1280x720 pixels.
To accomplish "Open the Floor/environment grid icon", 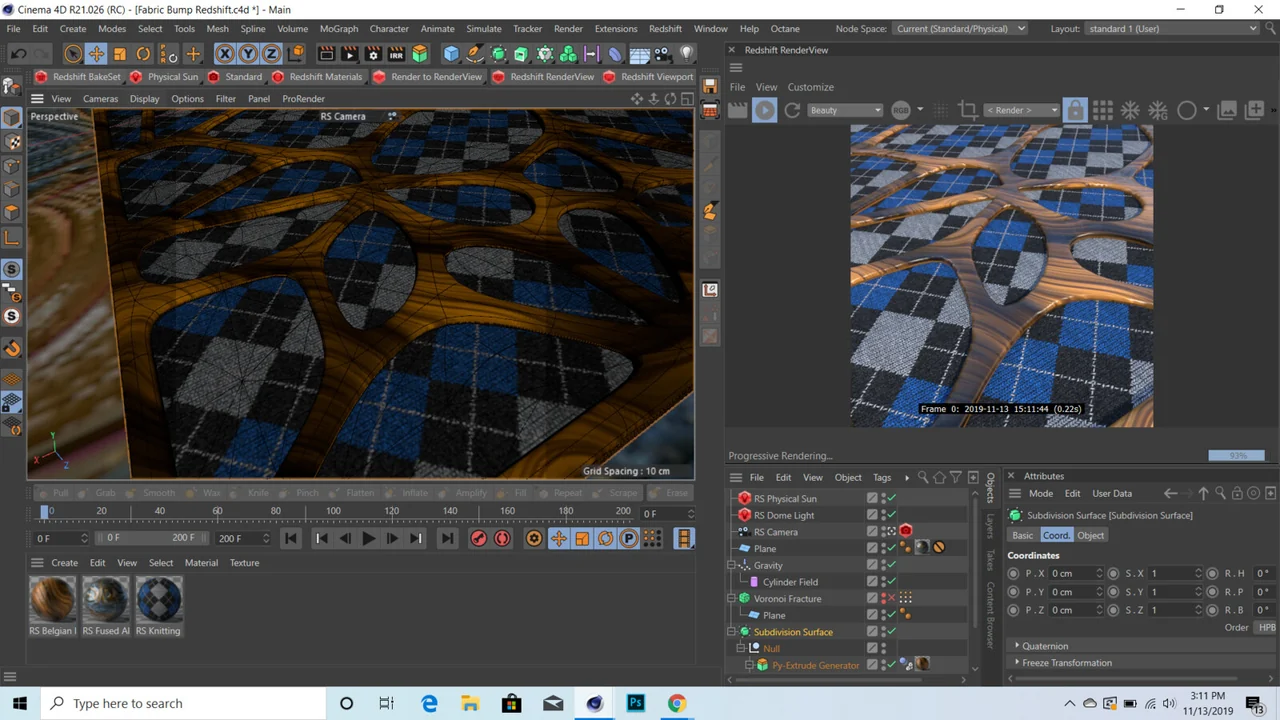I will click(x=639, y=54).
